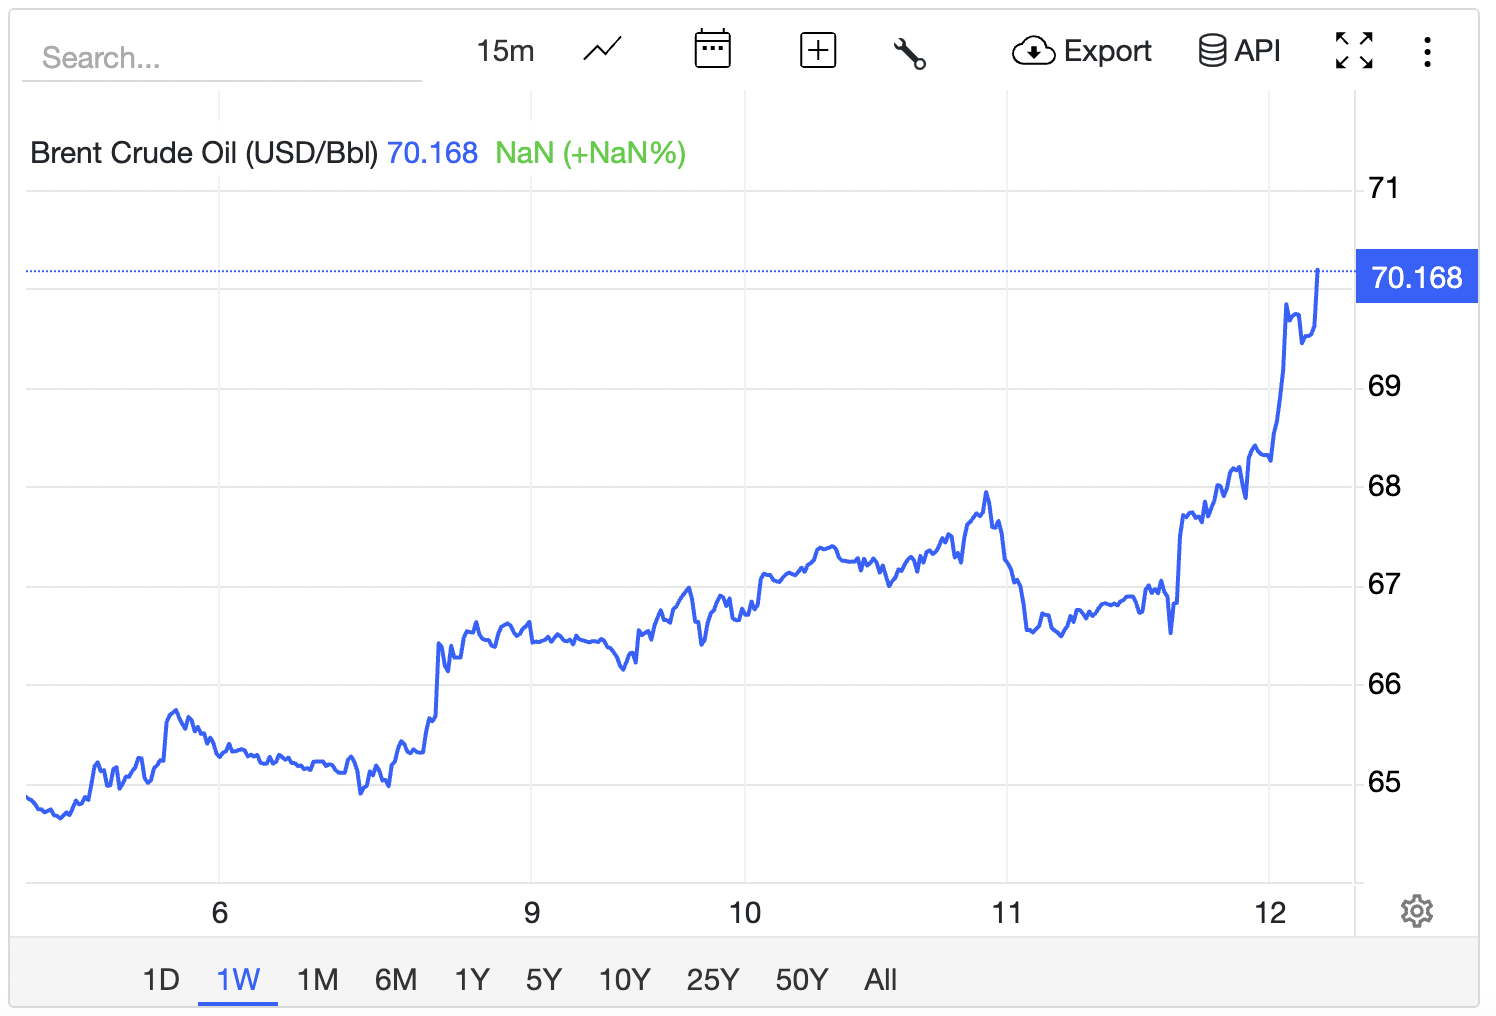Image resolution: width=1496 pixels, height=1016 pixels.
Task: Open the three-dot more options menu
Action: (1427, 51)
